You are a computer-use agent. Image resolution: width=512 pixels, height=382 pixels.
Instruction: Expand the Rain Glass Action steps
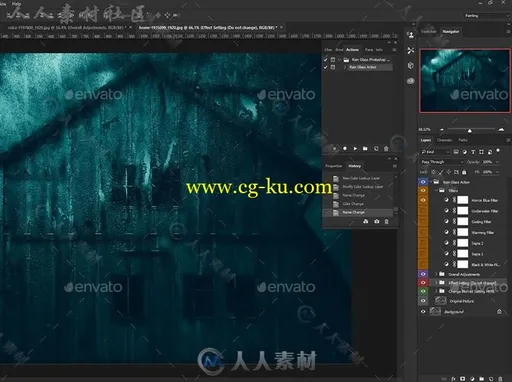click(344, 67)
